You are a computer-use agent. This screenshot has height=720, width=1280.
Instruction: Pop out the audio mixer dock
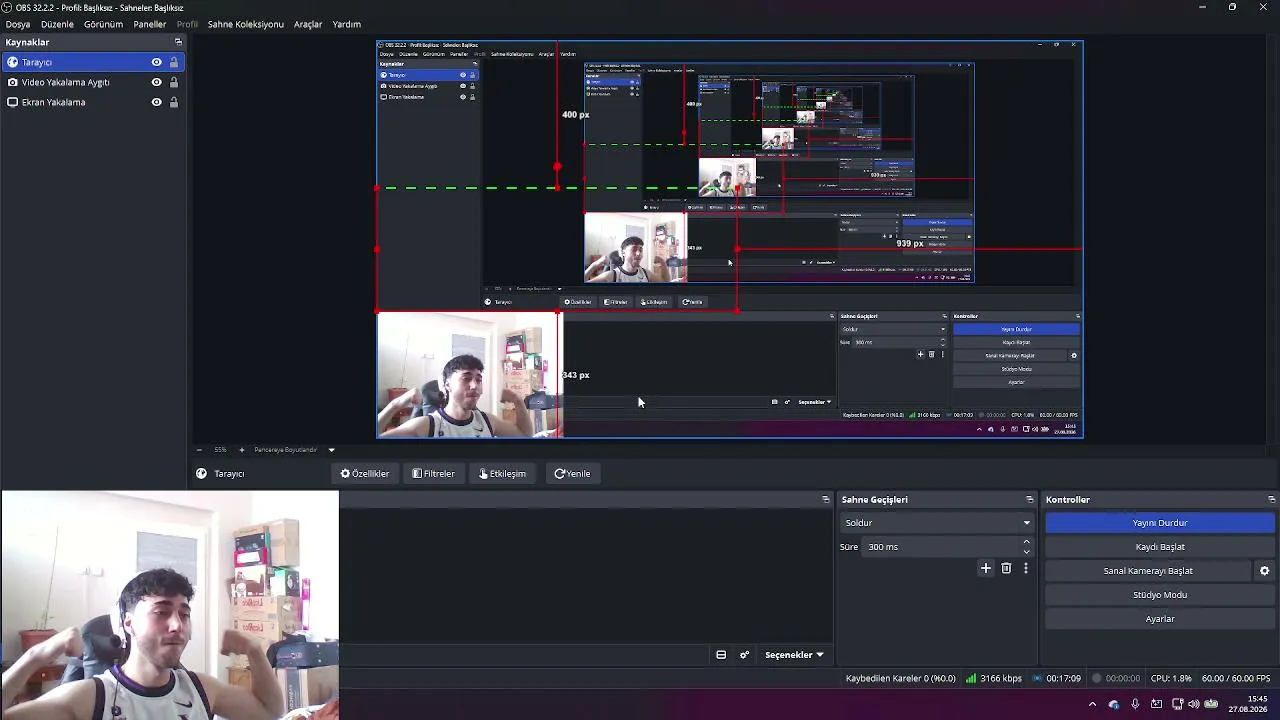click(x=825, y=499)
